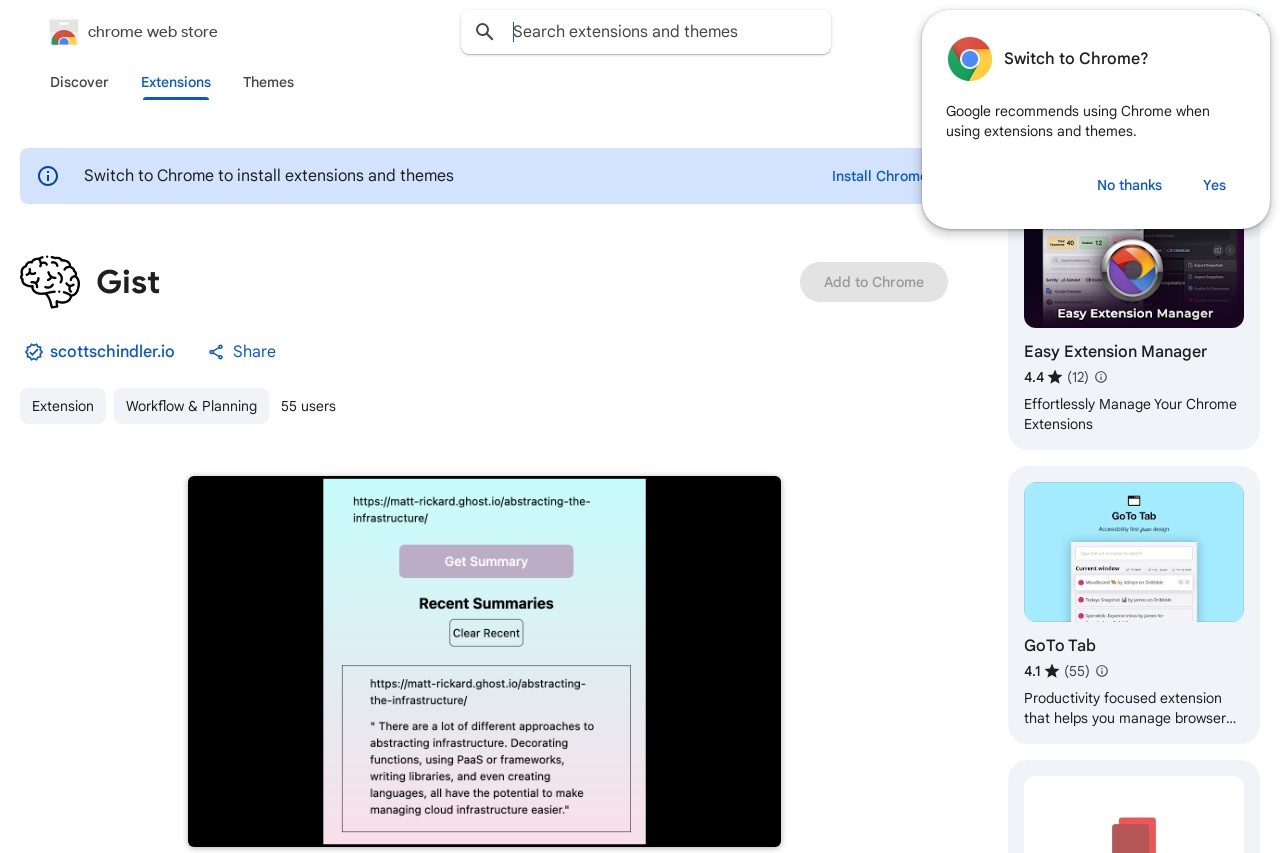
Task: Click the Extension category chip
Action: coord(63,406)
